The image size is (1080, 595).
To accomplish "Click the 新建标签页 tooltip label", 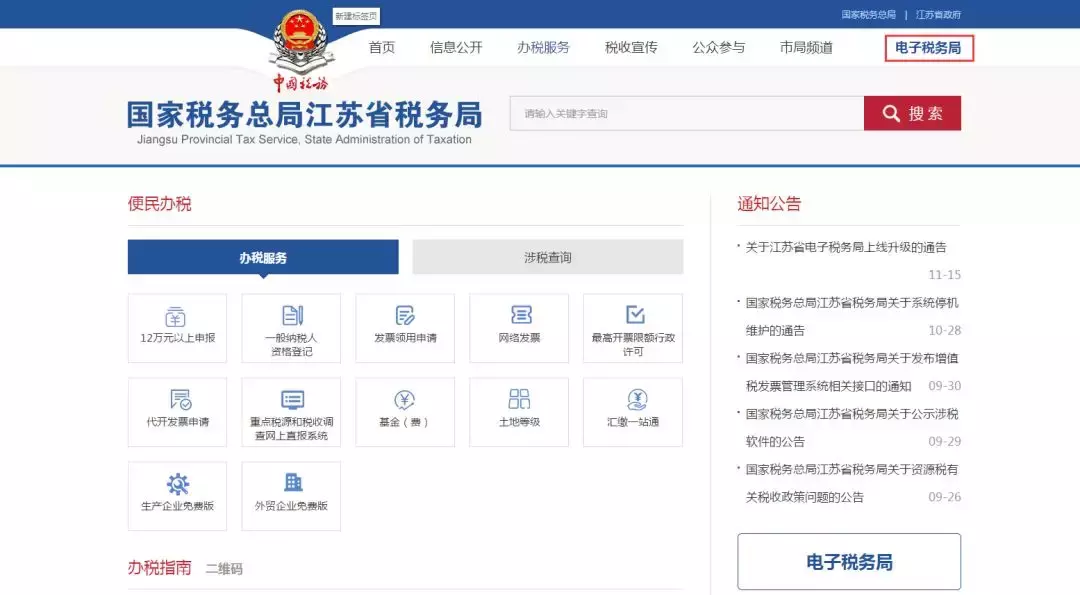I will (x=356, y=17).
